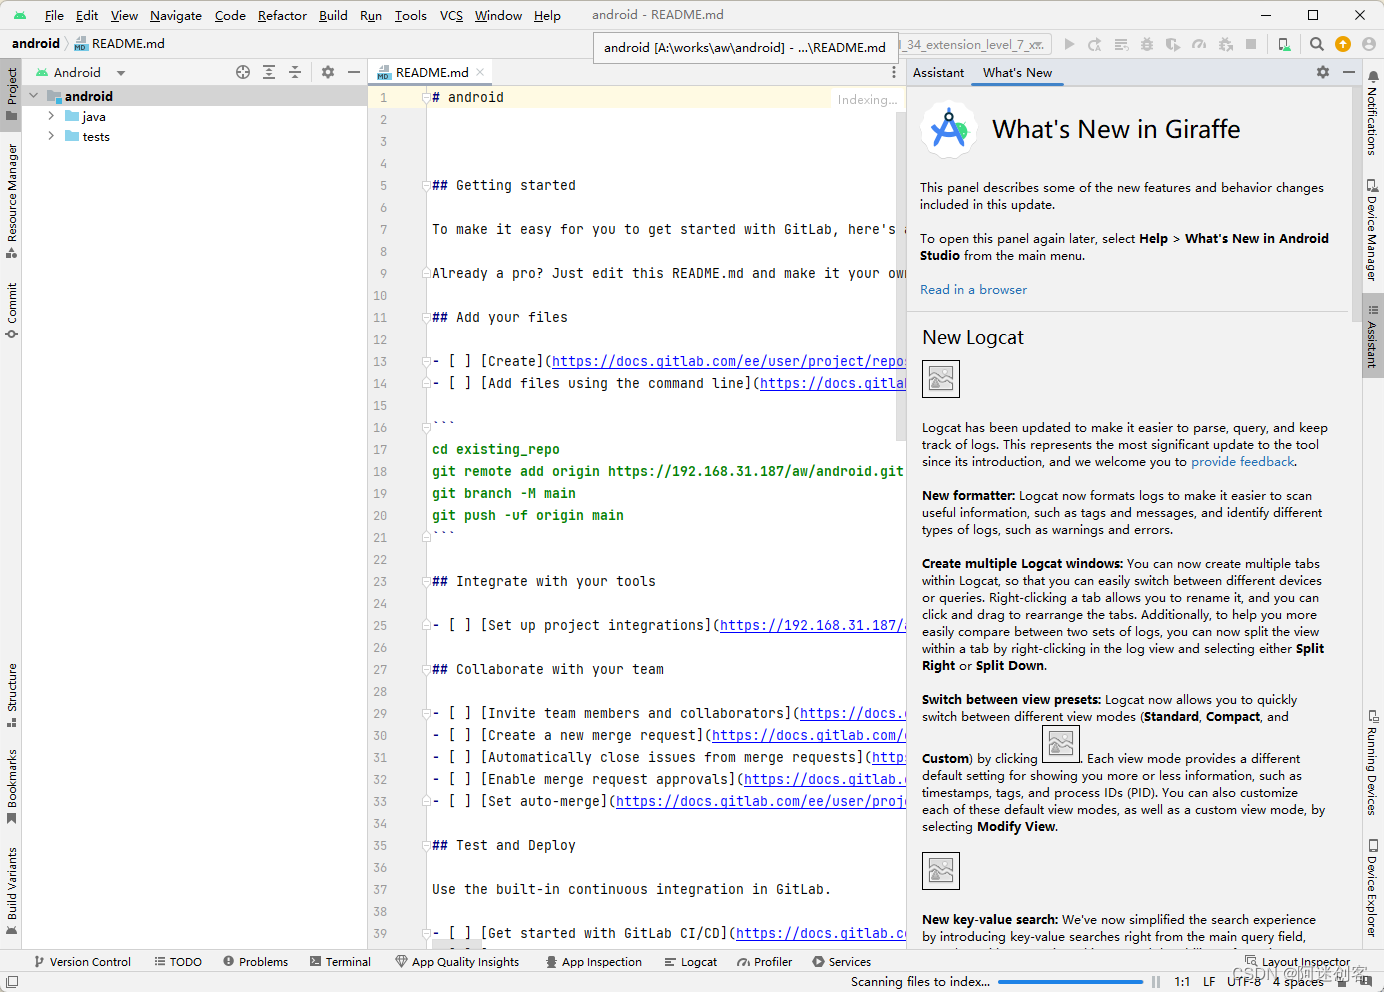Switch to the Assistant tab
Screen dimensions: 1384x992
click(938, 72)
